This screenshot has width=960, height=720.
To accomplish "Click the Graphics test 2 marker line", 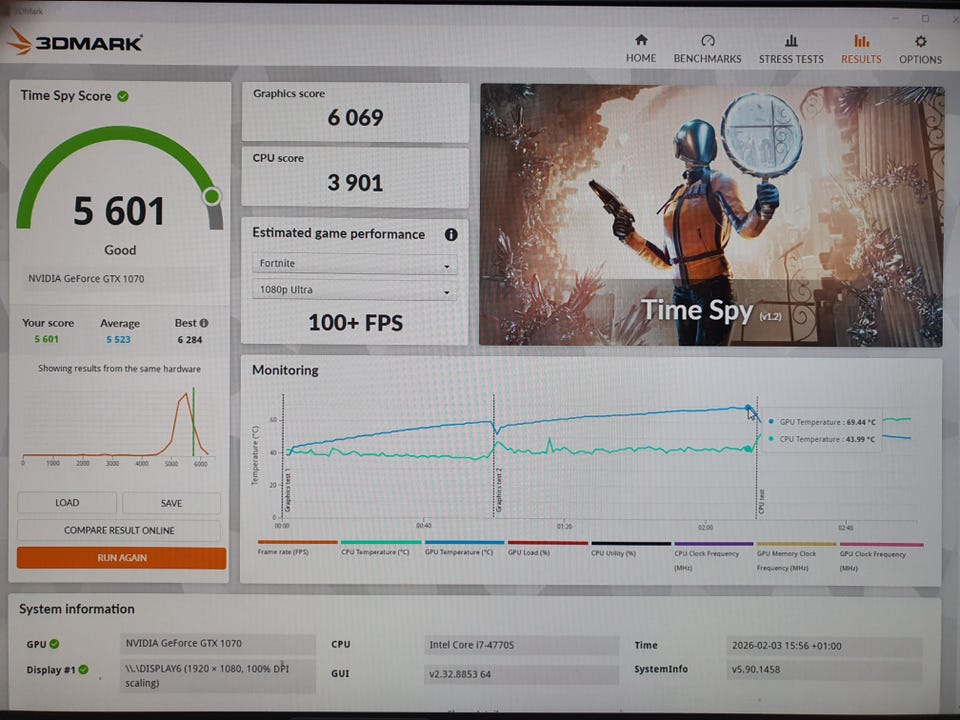I will [493, 456].
